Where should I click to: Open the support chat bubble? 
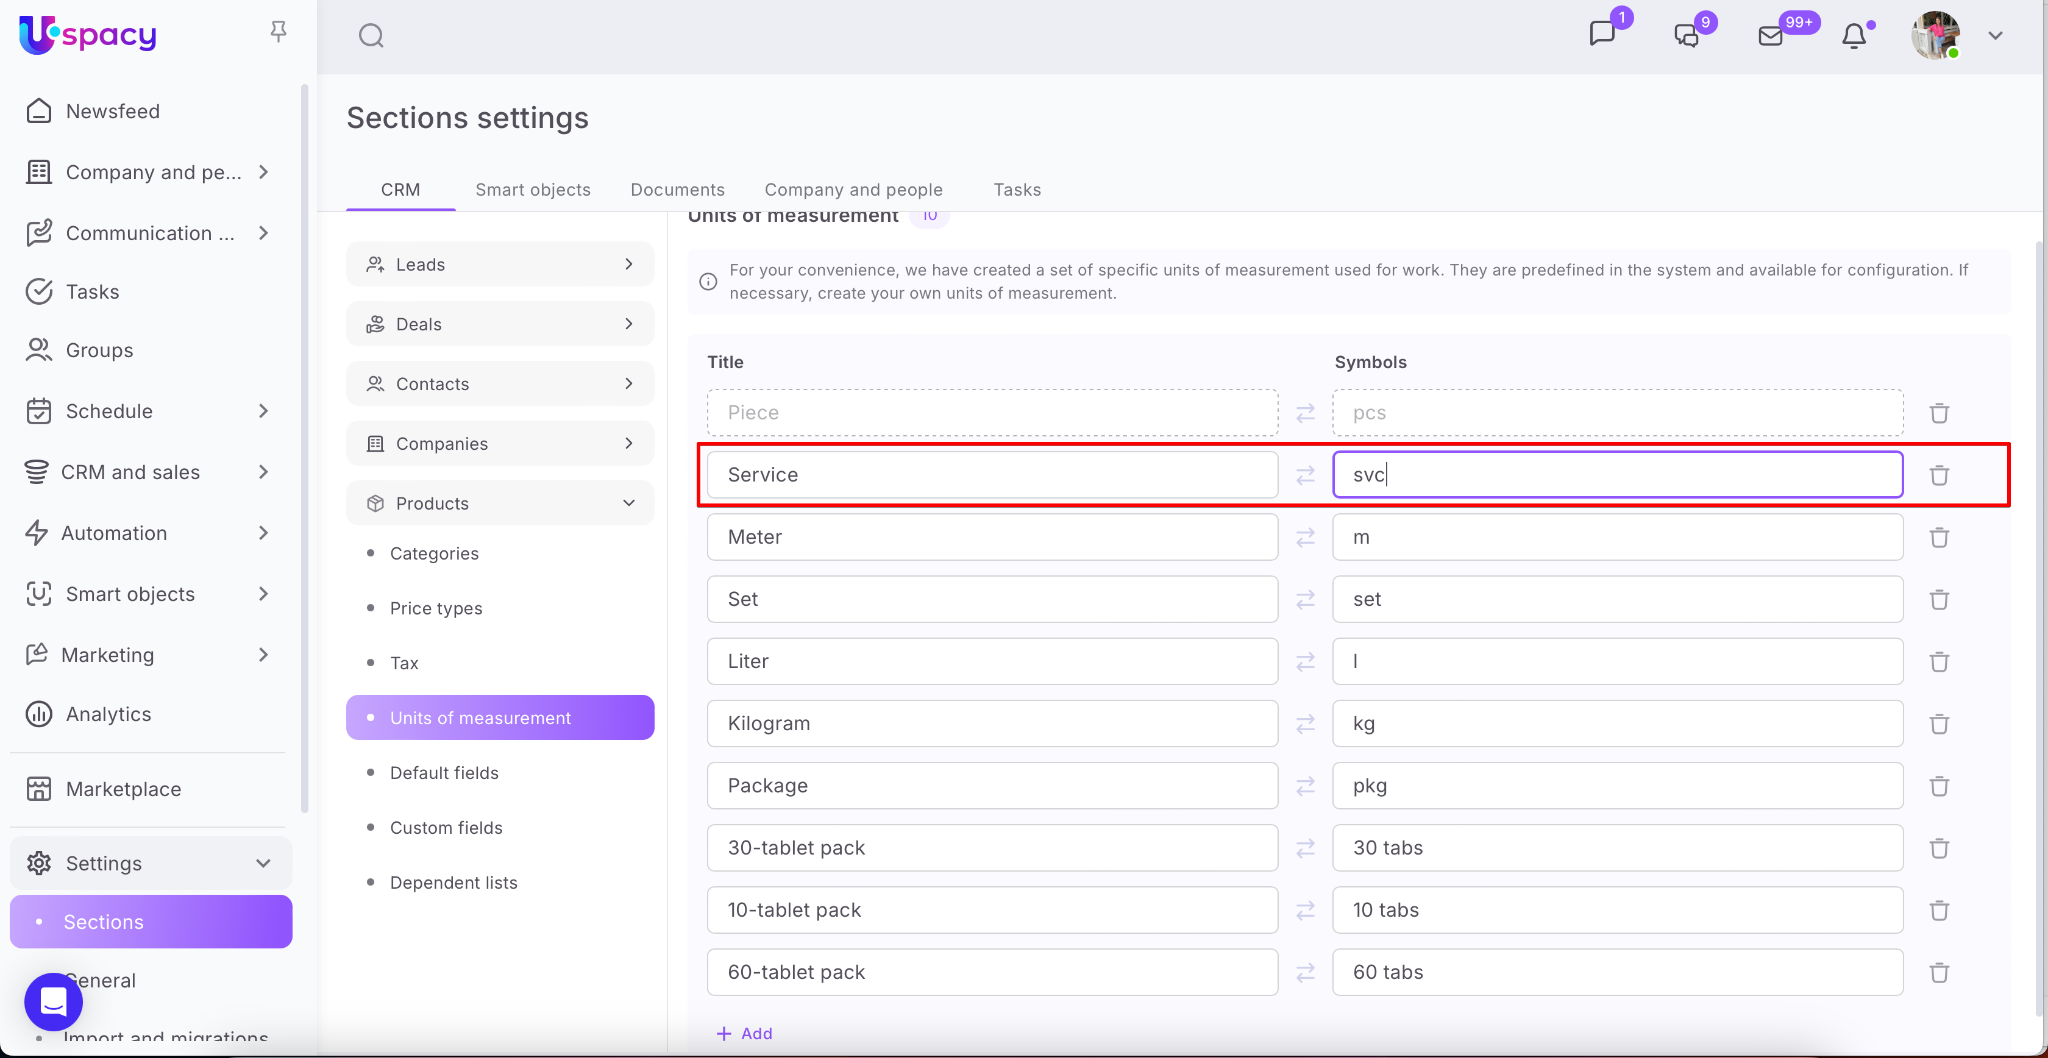pos(54,1001)
